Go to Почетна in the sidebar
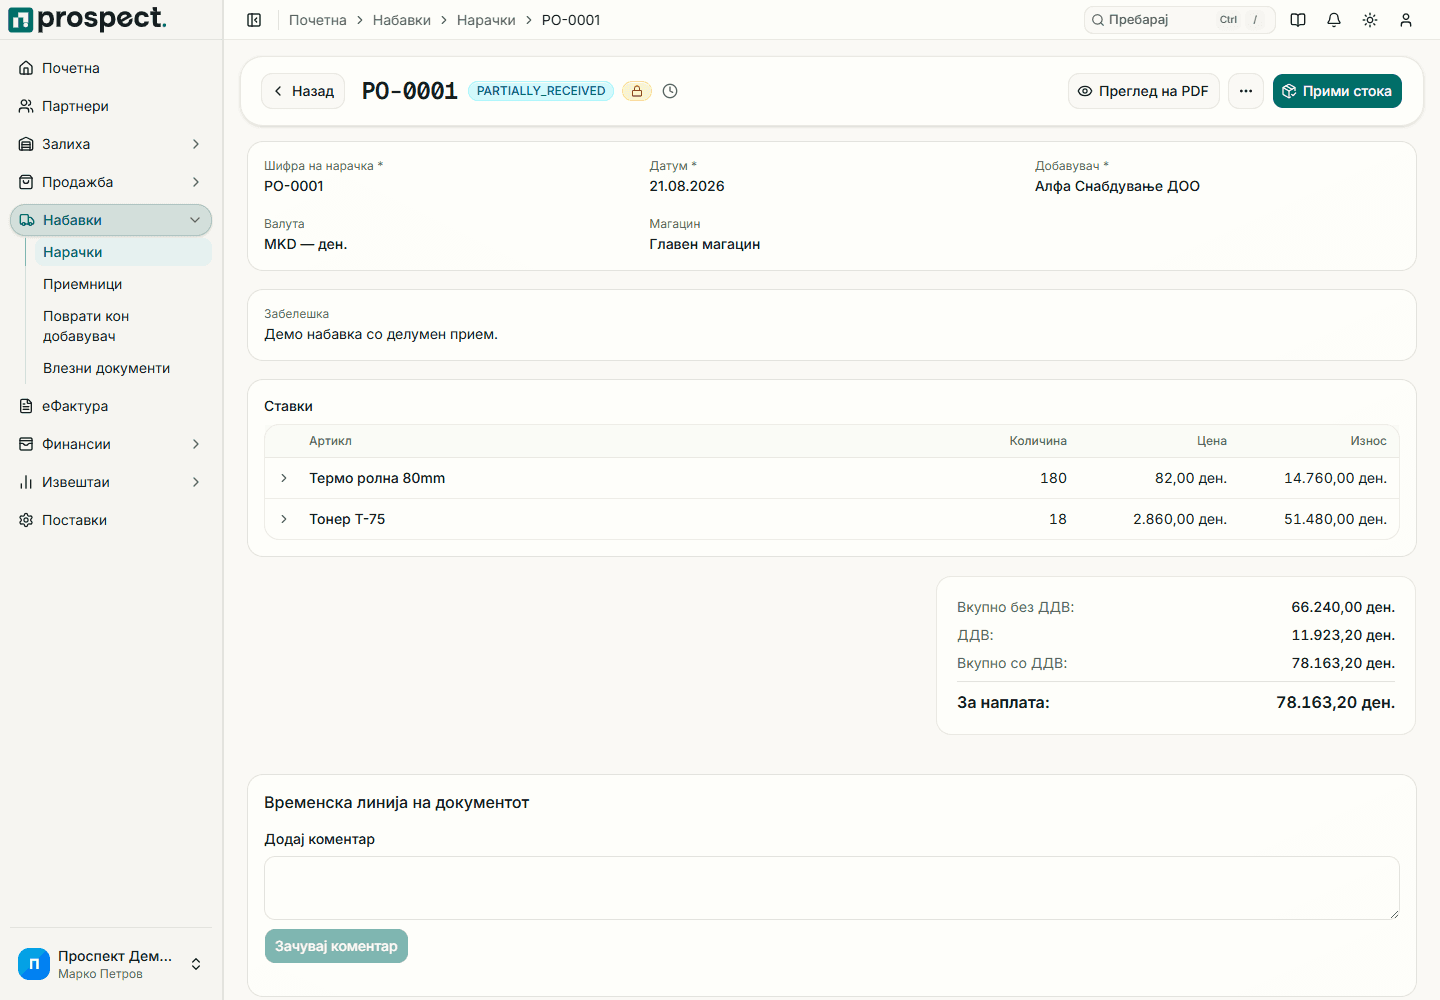Screen dimensions: 1440x1000 111,68
